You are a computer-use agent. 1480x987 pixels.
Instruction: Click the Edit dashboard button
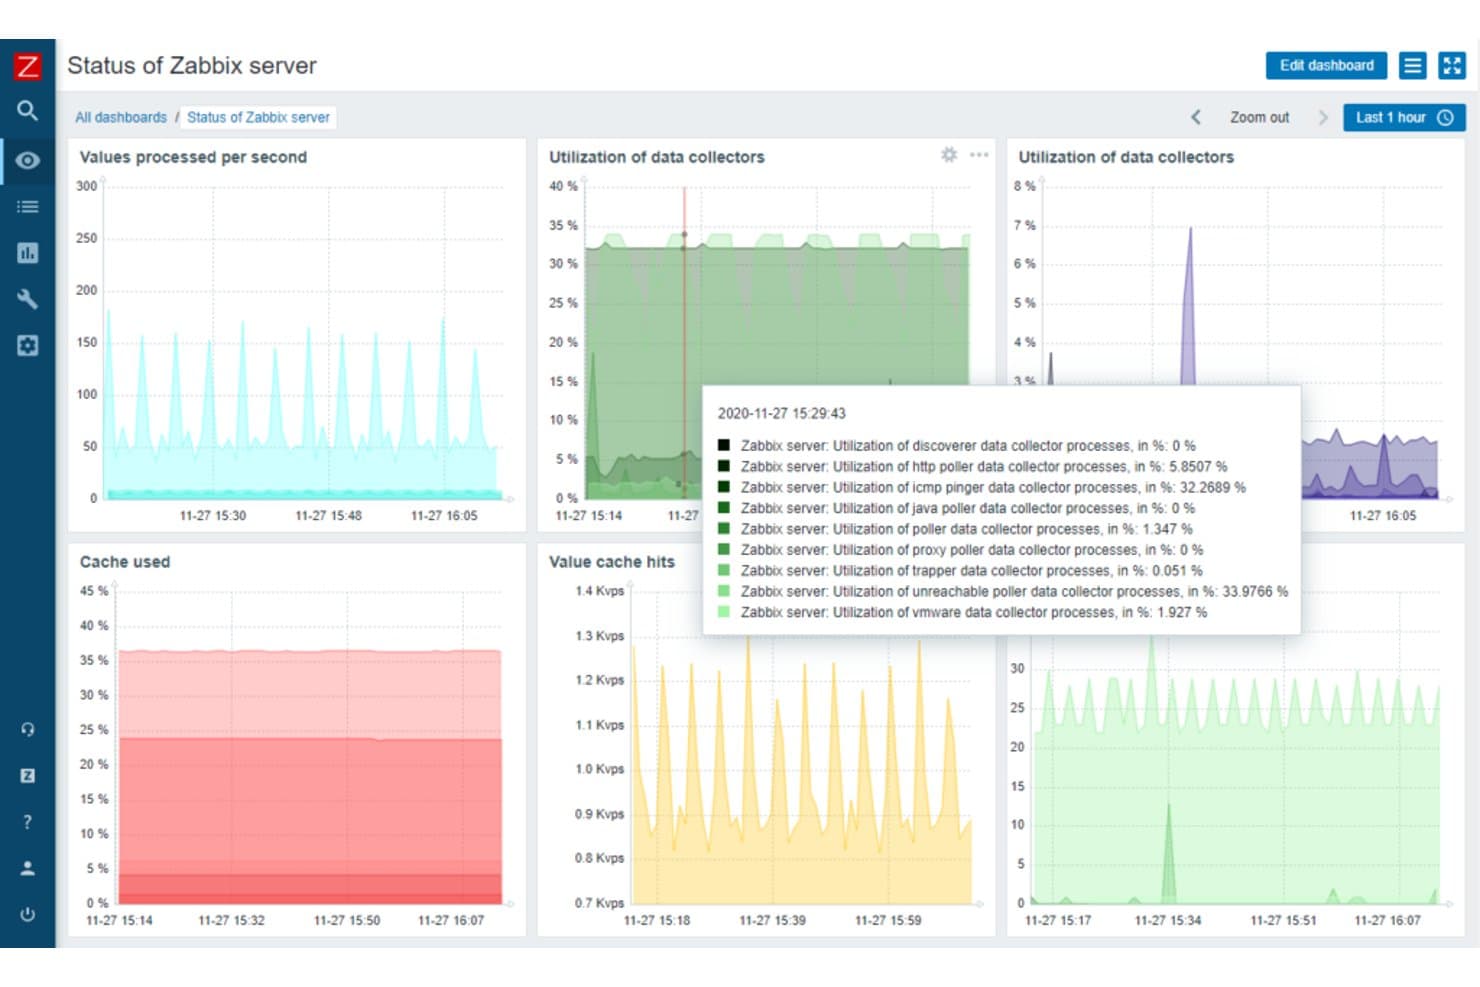pos(1326,65)
